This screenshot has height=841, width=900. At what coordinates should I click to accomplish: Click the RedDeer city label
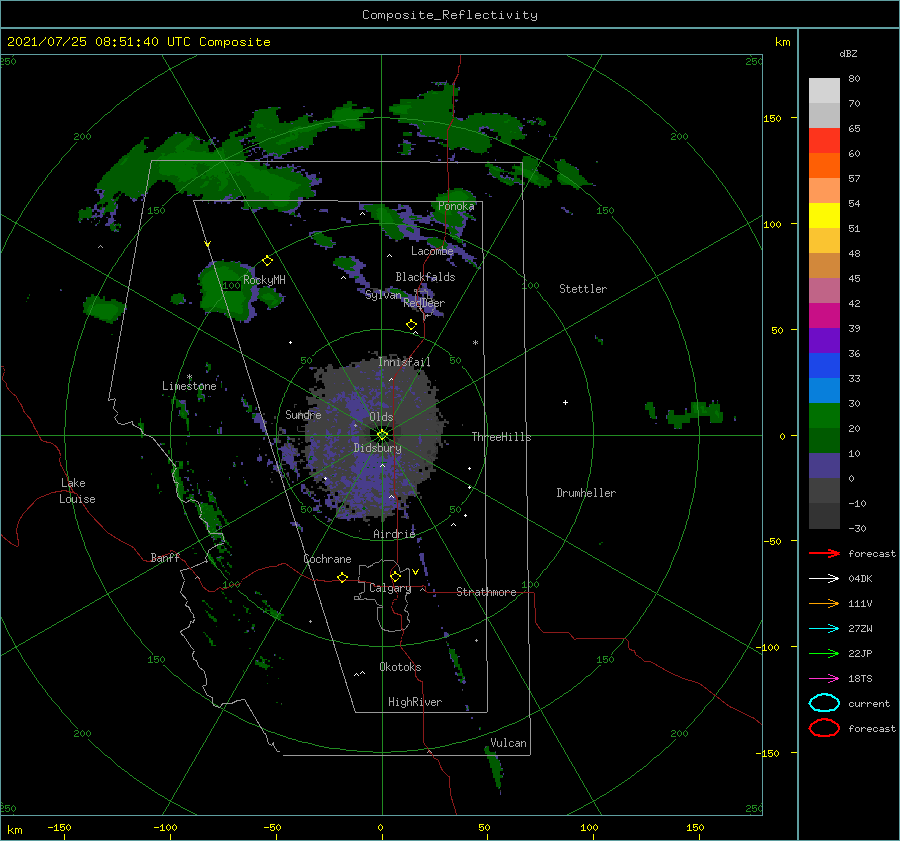point(424,303)
